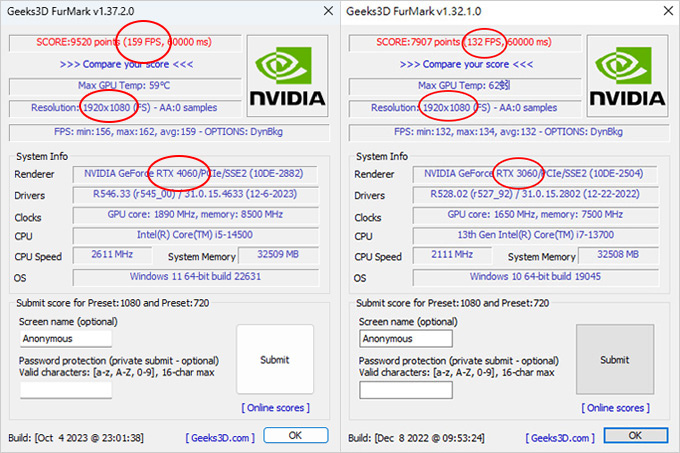
Task: Click OS value 'Windows 11 64-bit build 22631'
Action: (195, 277)
